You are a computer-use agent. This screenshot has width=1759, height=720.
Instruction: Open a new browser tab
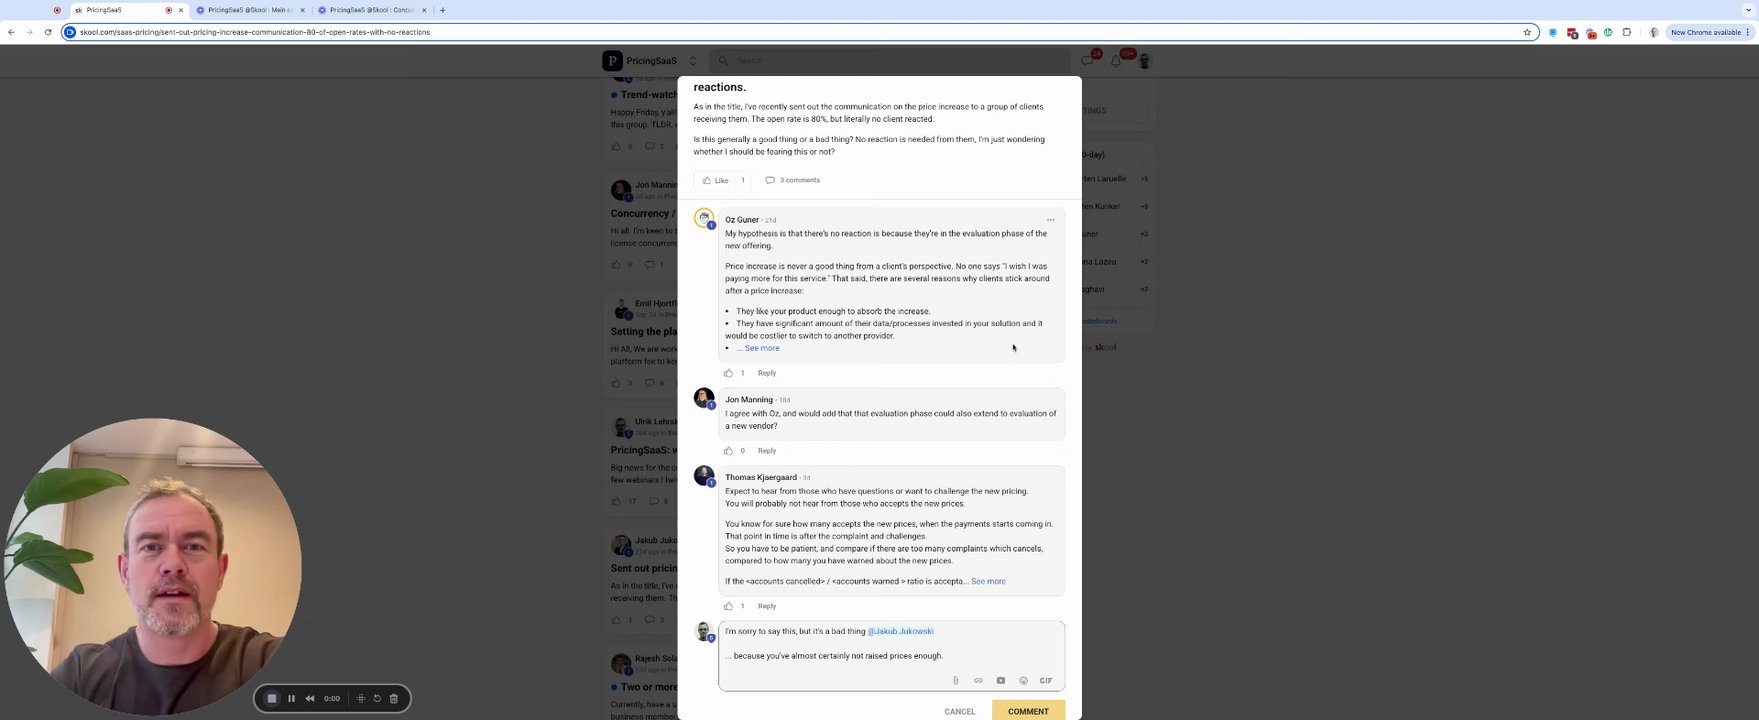click(x=442, y=10)
